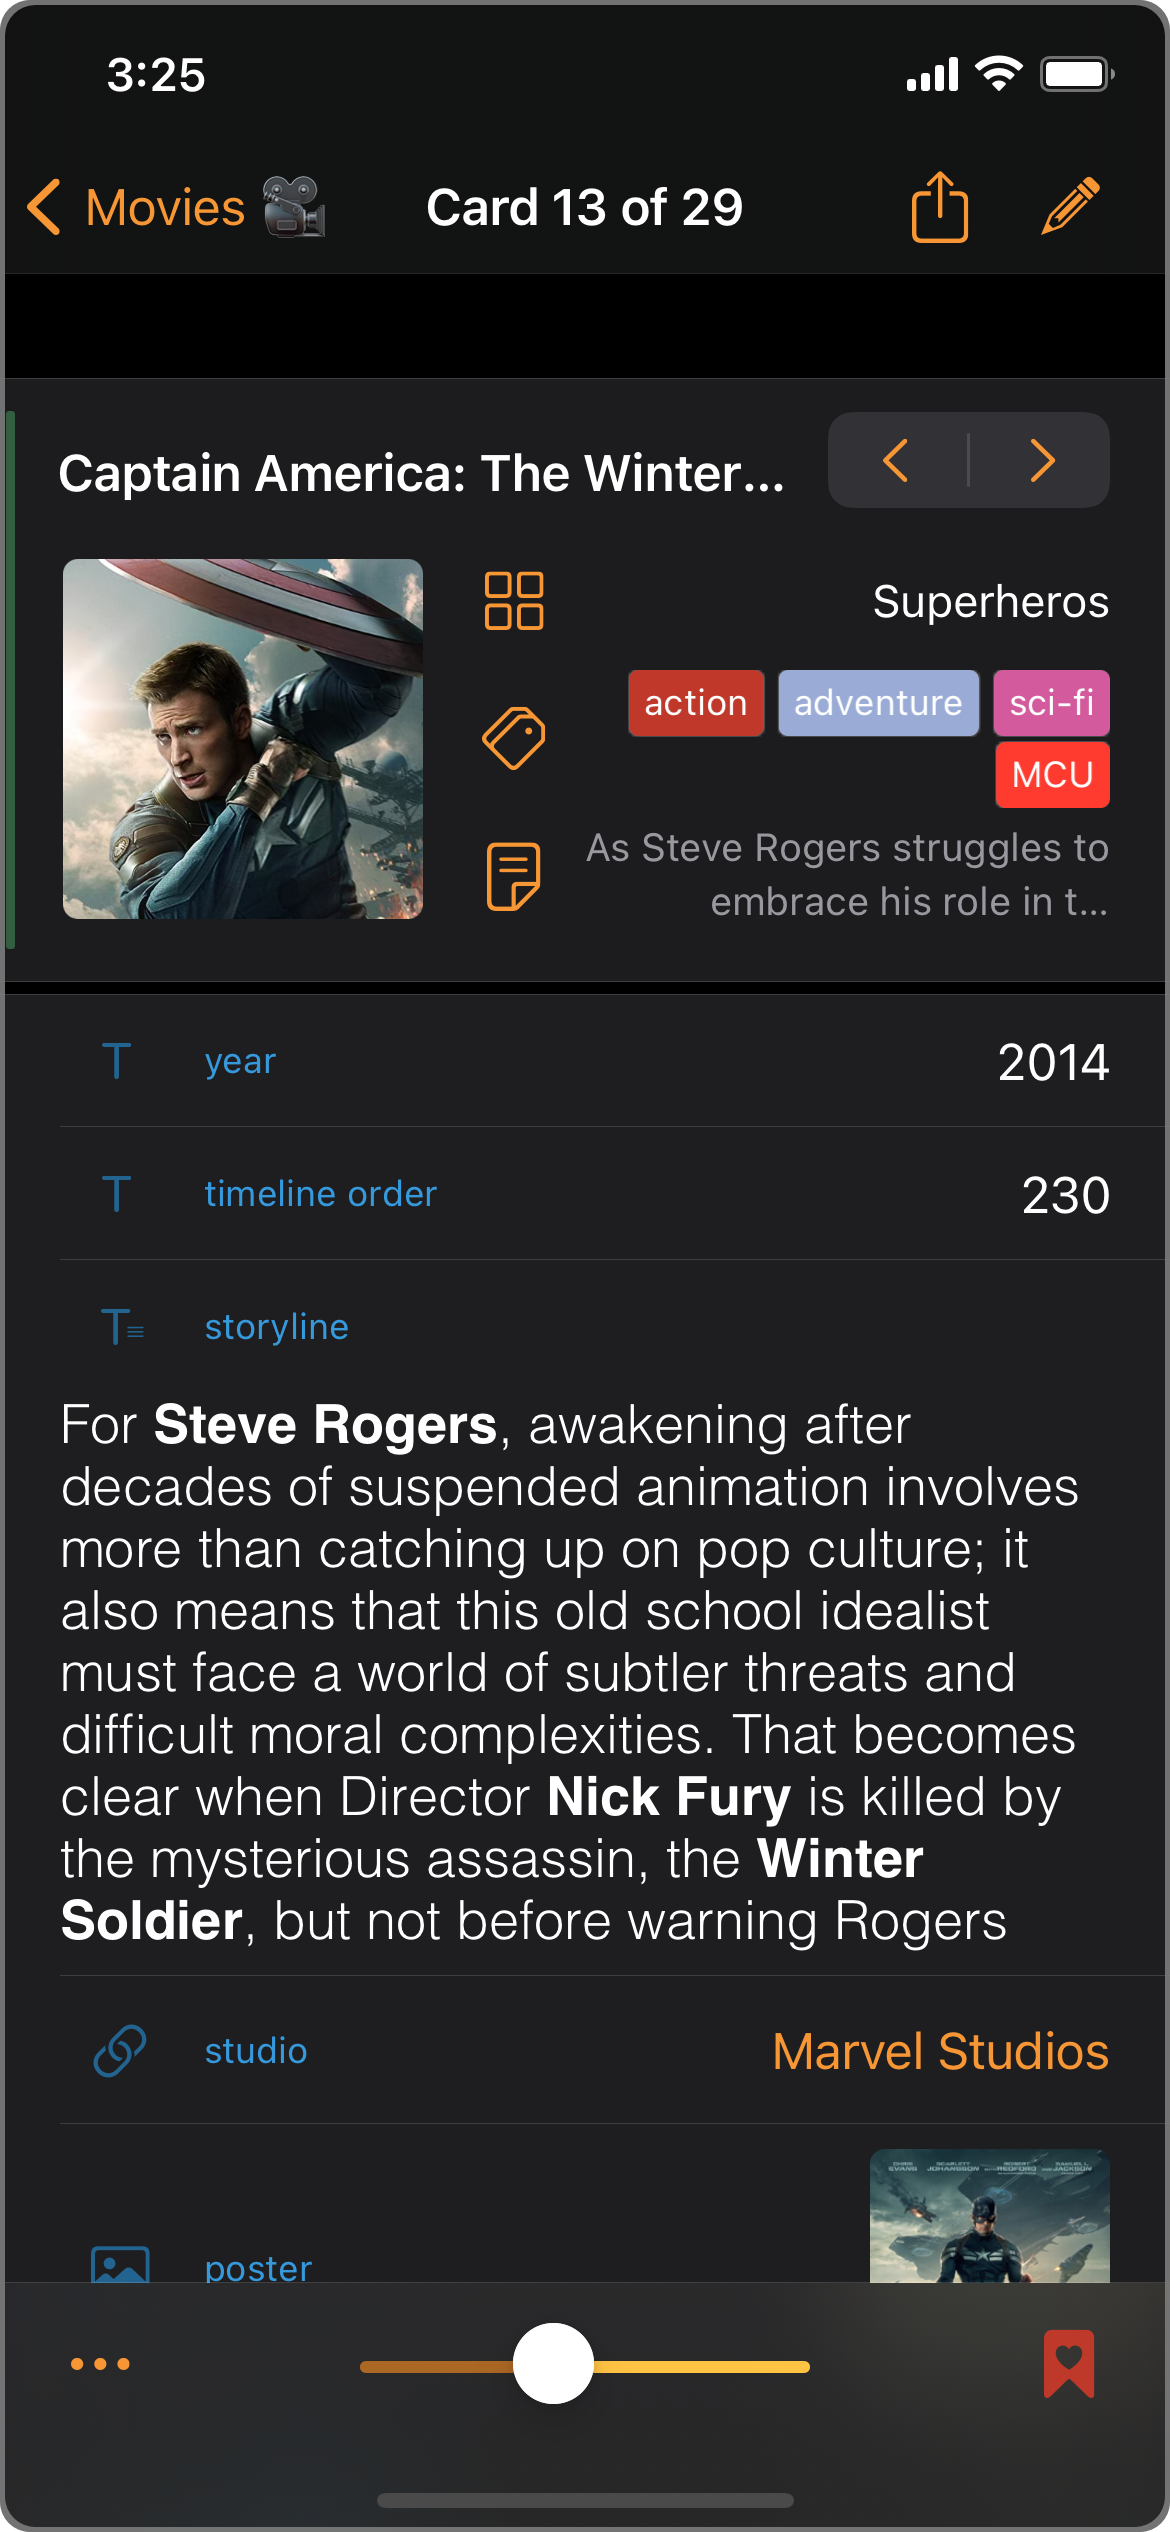Tap the share icon in the header
Viewport: 1170px width, 2532px height.
(940, 207)
